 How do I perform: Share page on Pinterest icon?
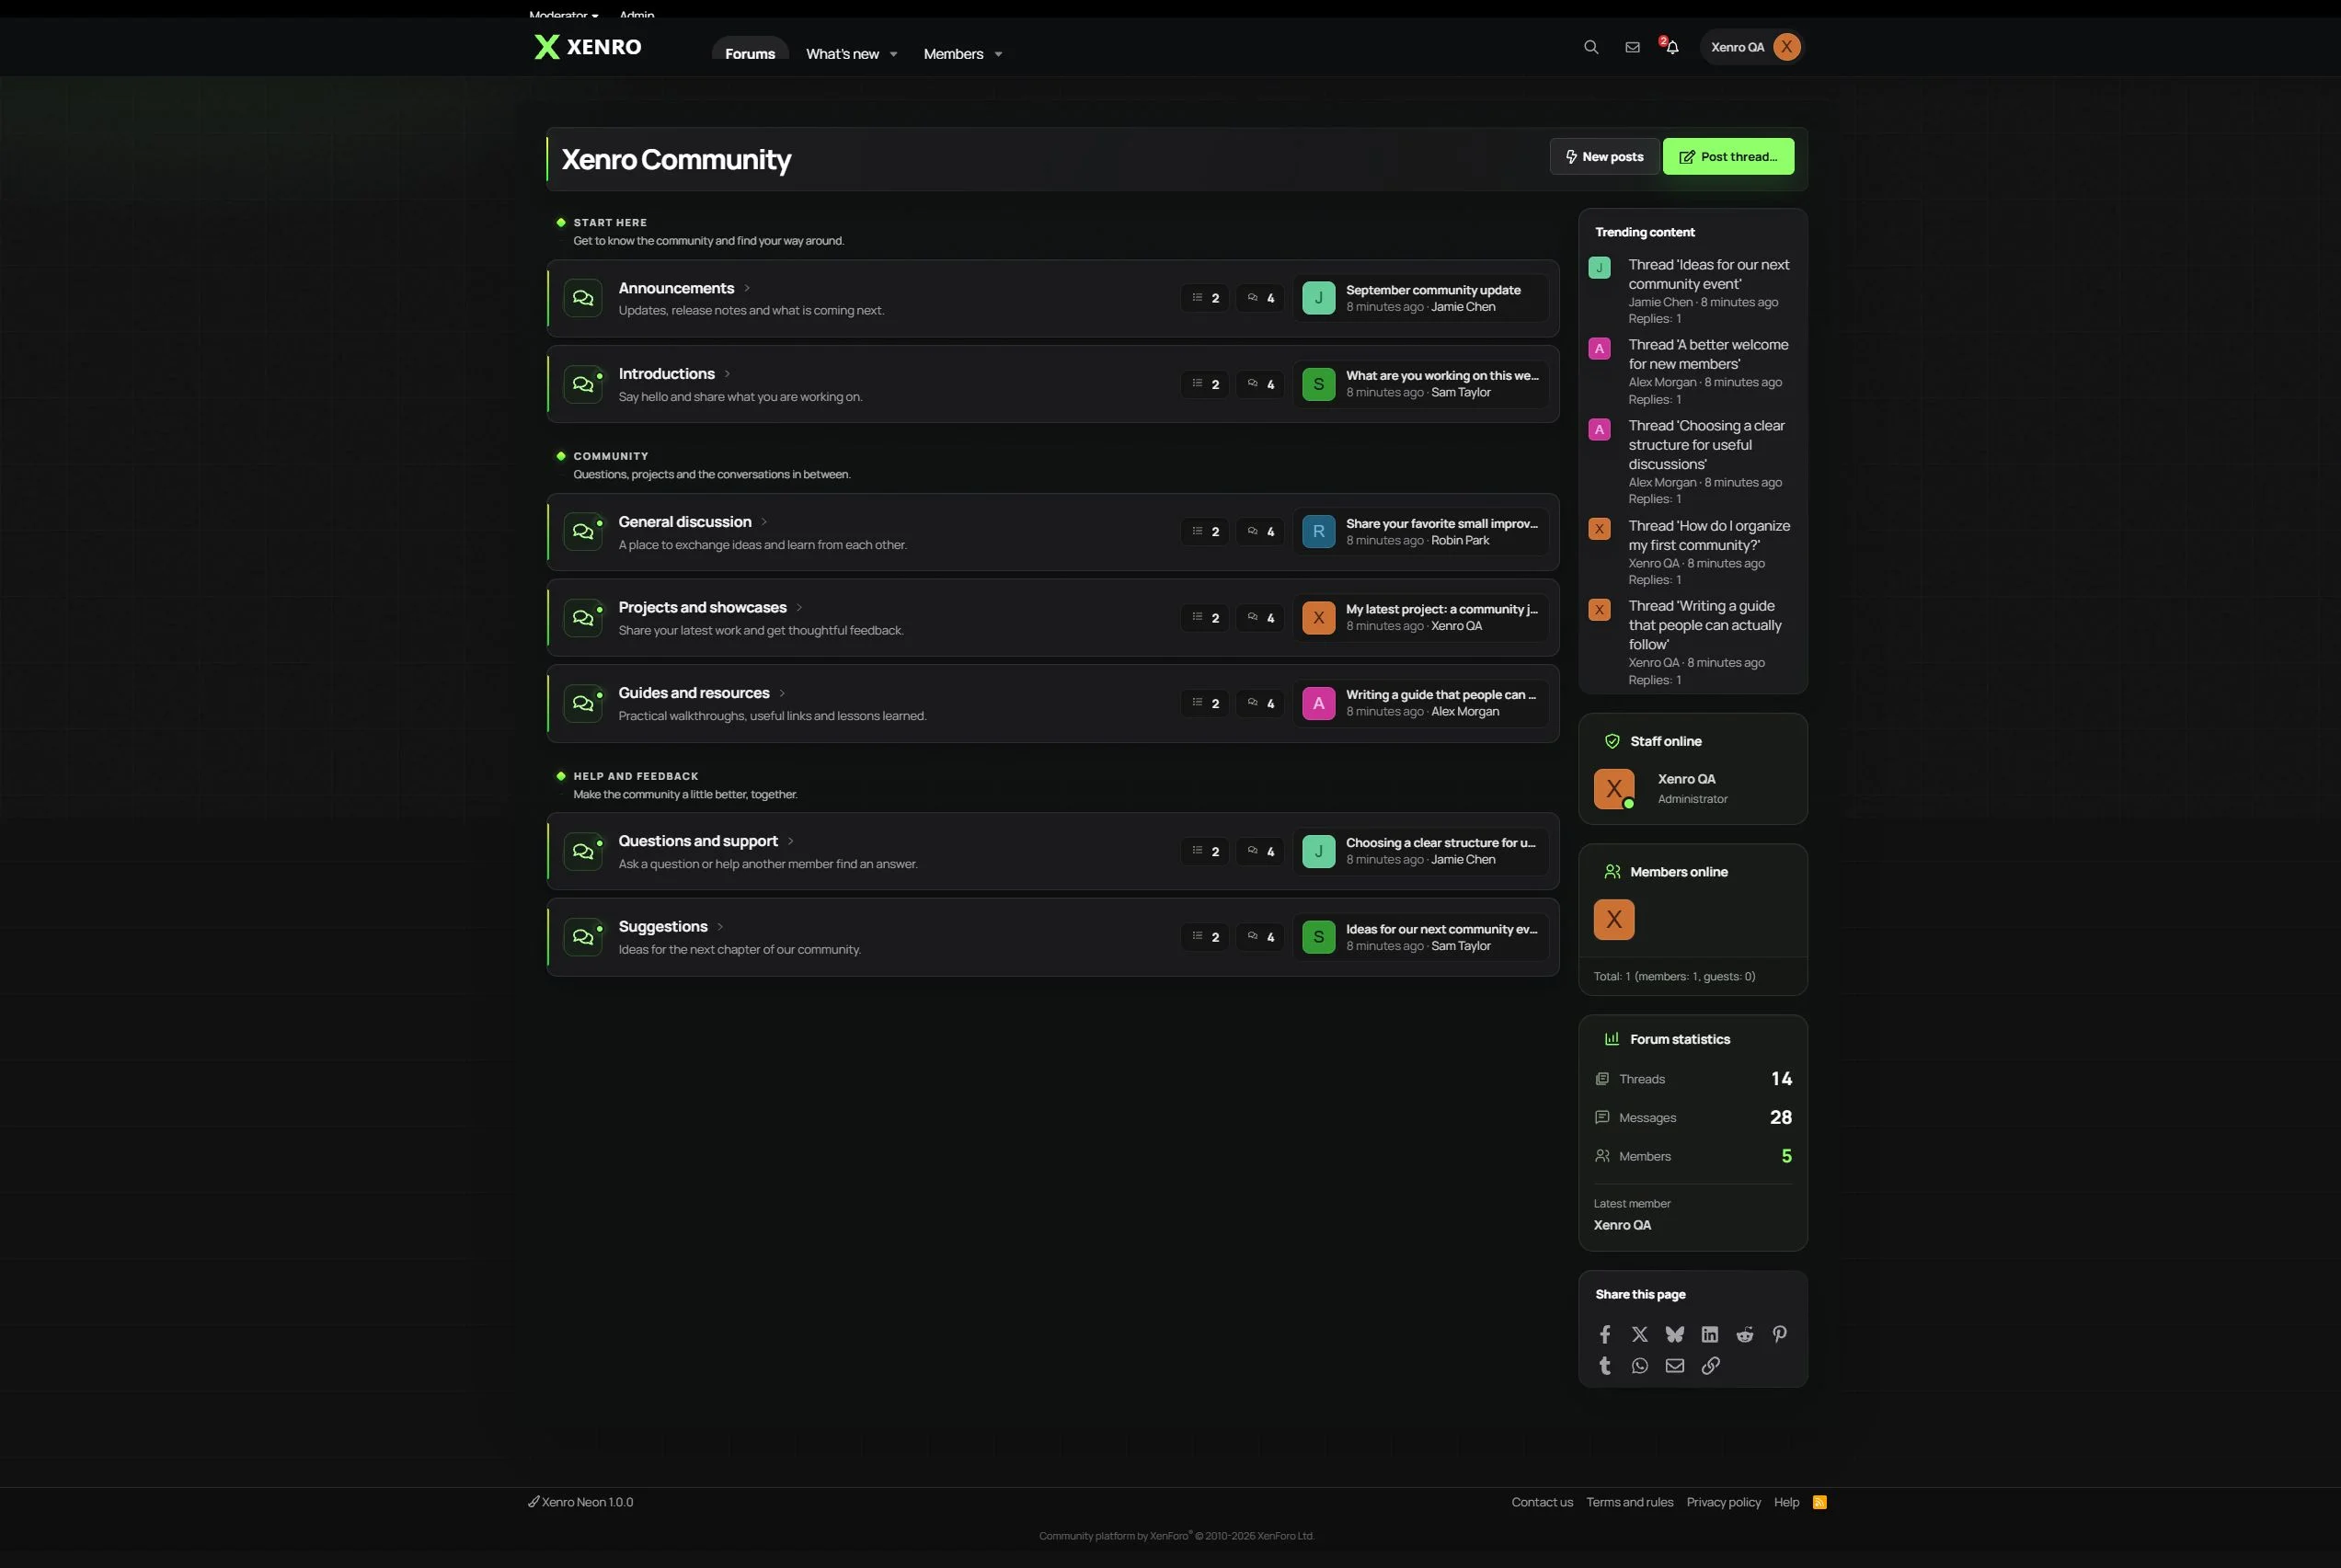coord(1780,1334)
